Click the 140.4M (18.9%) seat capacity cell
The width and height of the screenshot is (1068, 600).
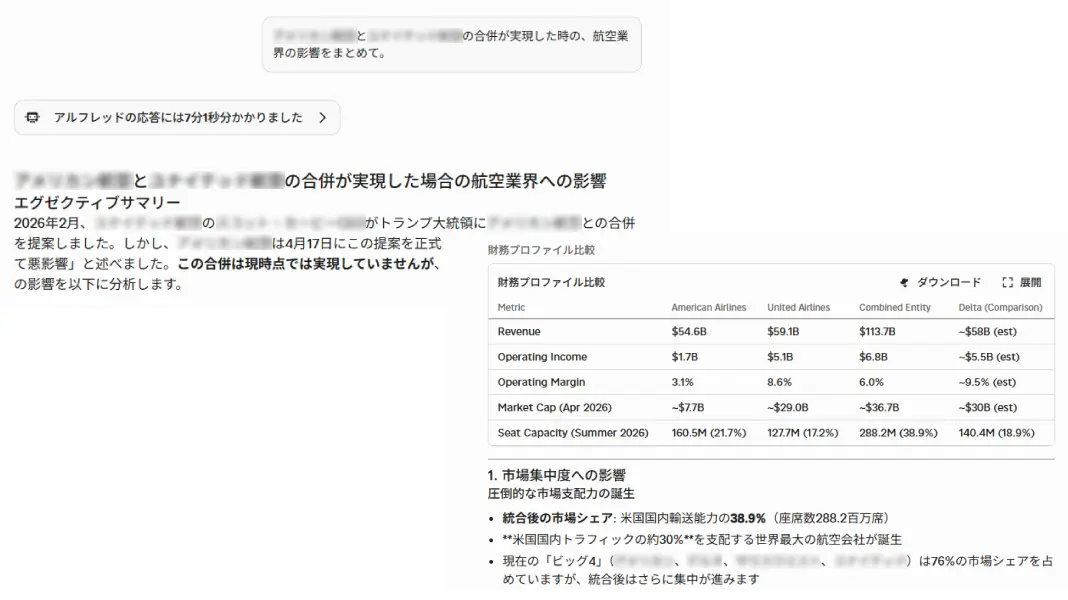996,432
